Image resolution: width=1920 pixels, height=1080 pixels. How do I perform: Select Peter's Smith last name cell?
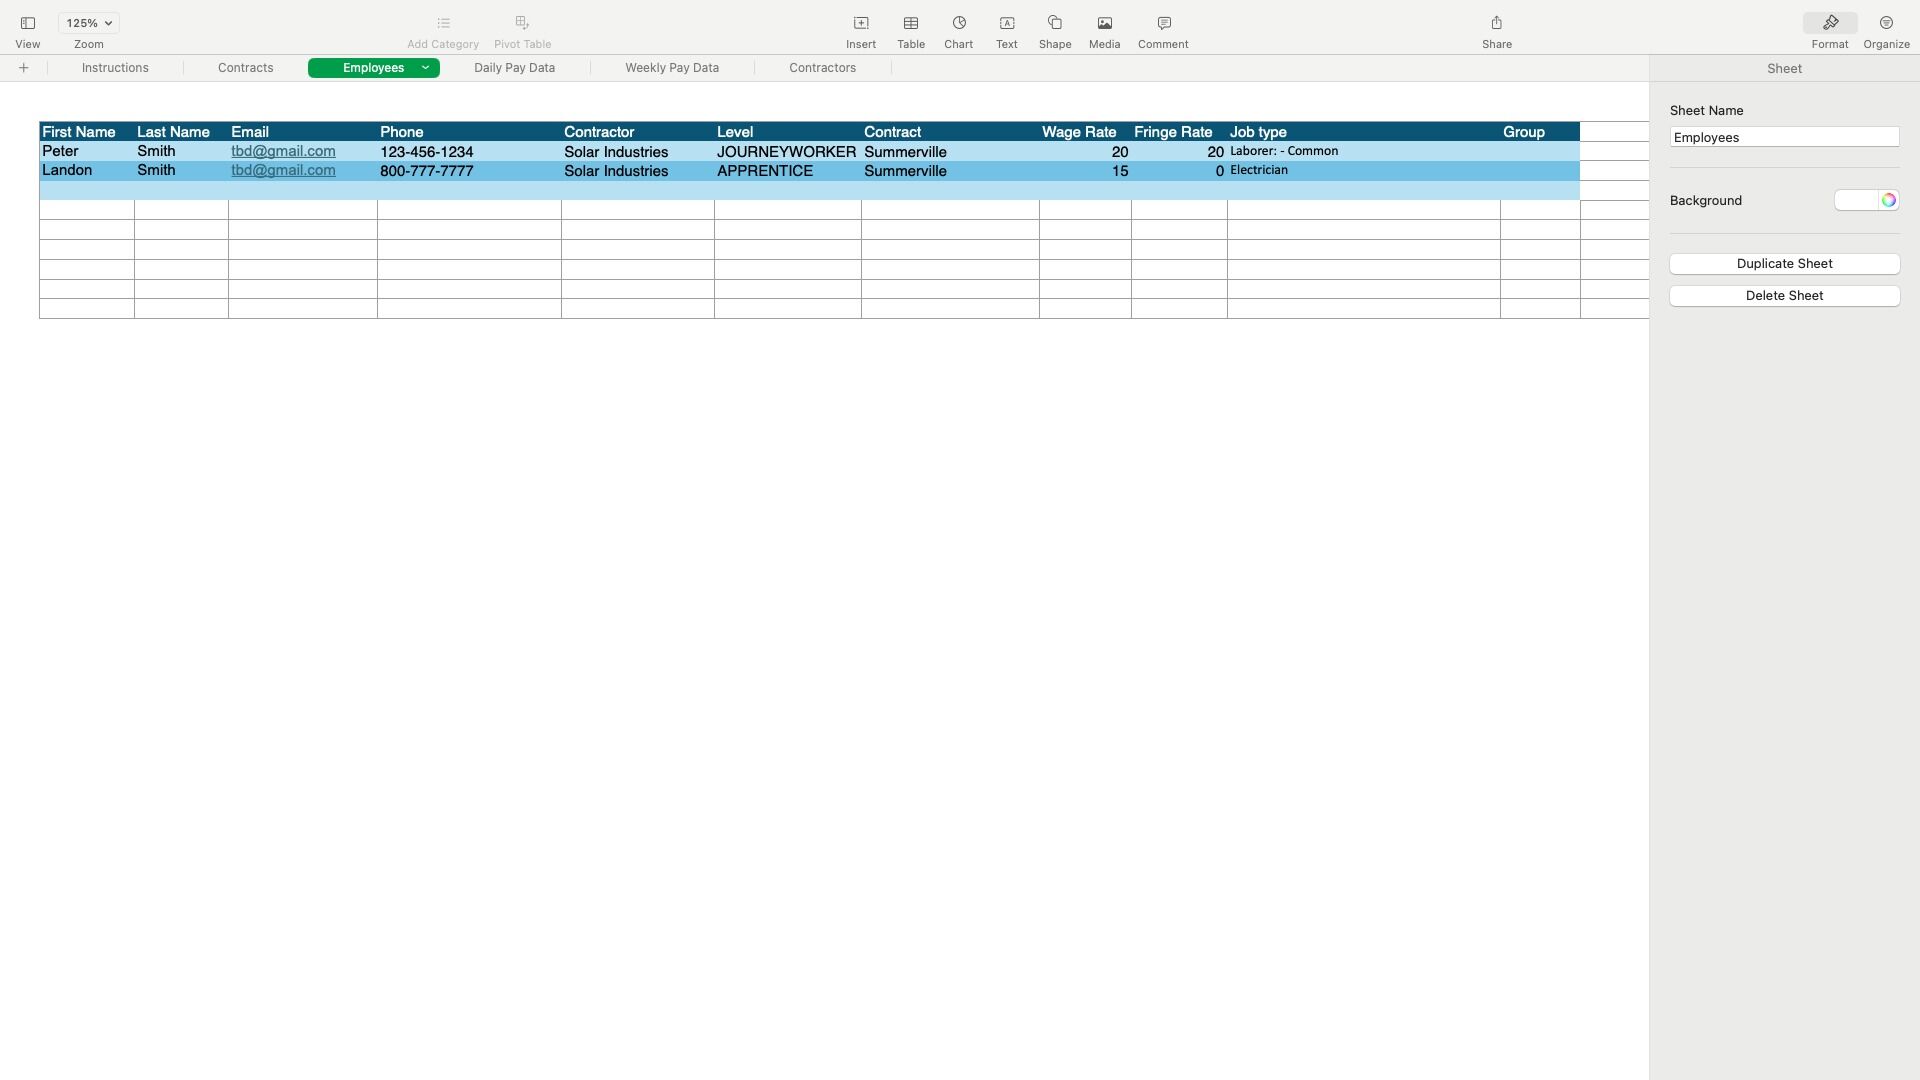click(x=181, y=151)
